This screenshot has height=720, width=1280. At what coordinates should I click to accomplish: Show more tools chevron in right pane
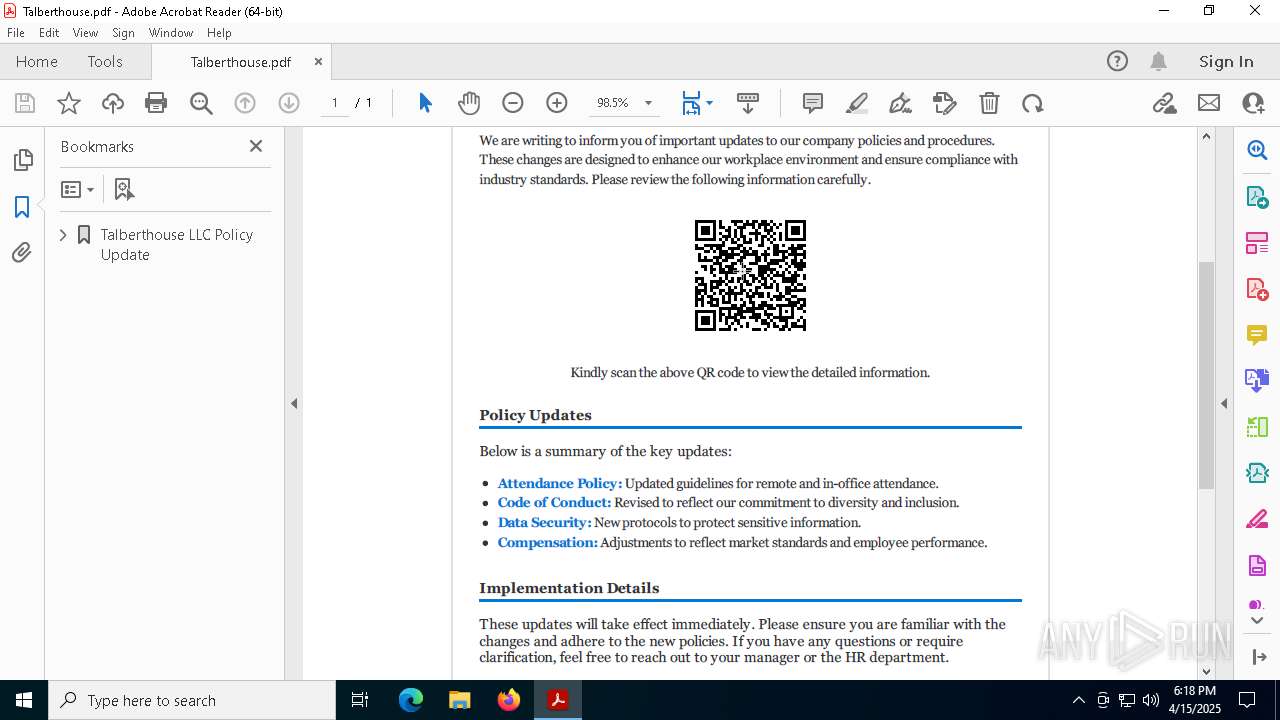1257,620
